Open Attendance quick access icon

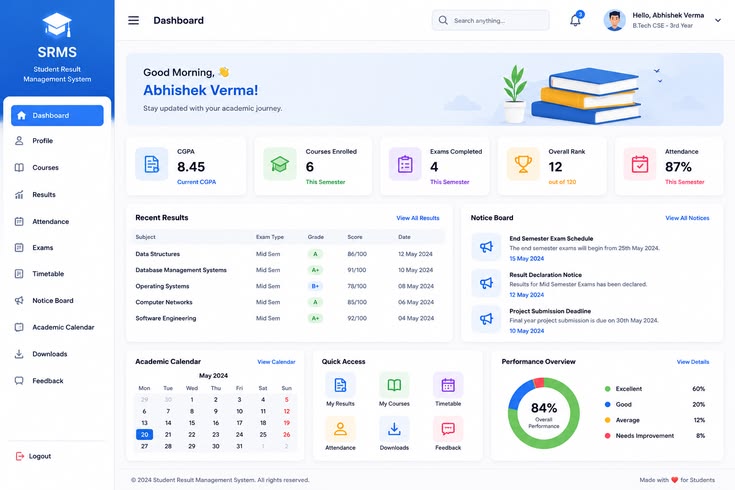(340, 429)
